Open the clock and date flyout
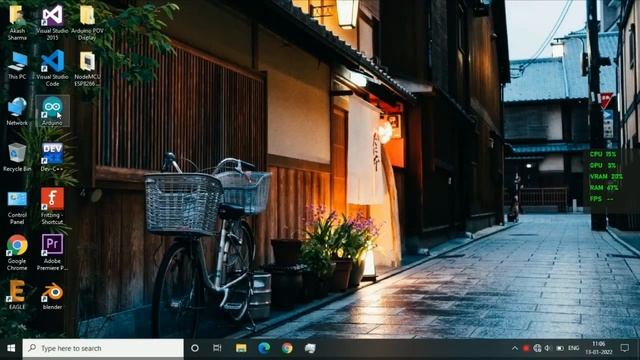Image resolution: width=640 pixels, height=360 pixels. click(599, 348)
